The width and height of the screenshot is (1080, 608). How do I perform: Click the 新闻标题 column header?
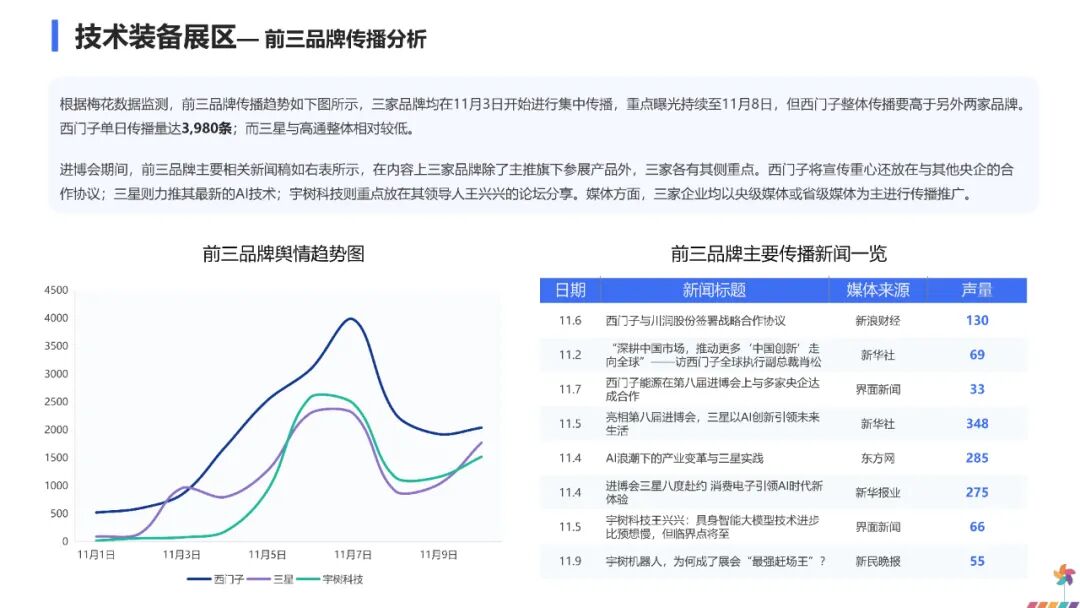[x=714, y=290]
